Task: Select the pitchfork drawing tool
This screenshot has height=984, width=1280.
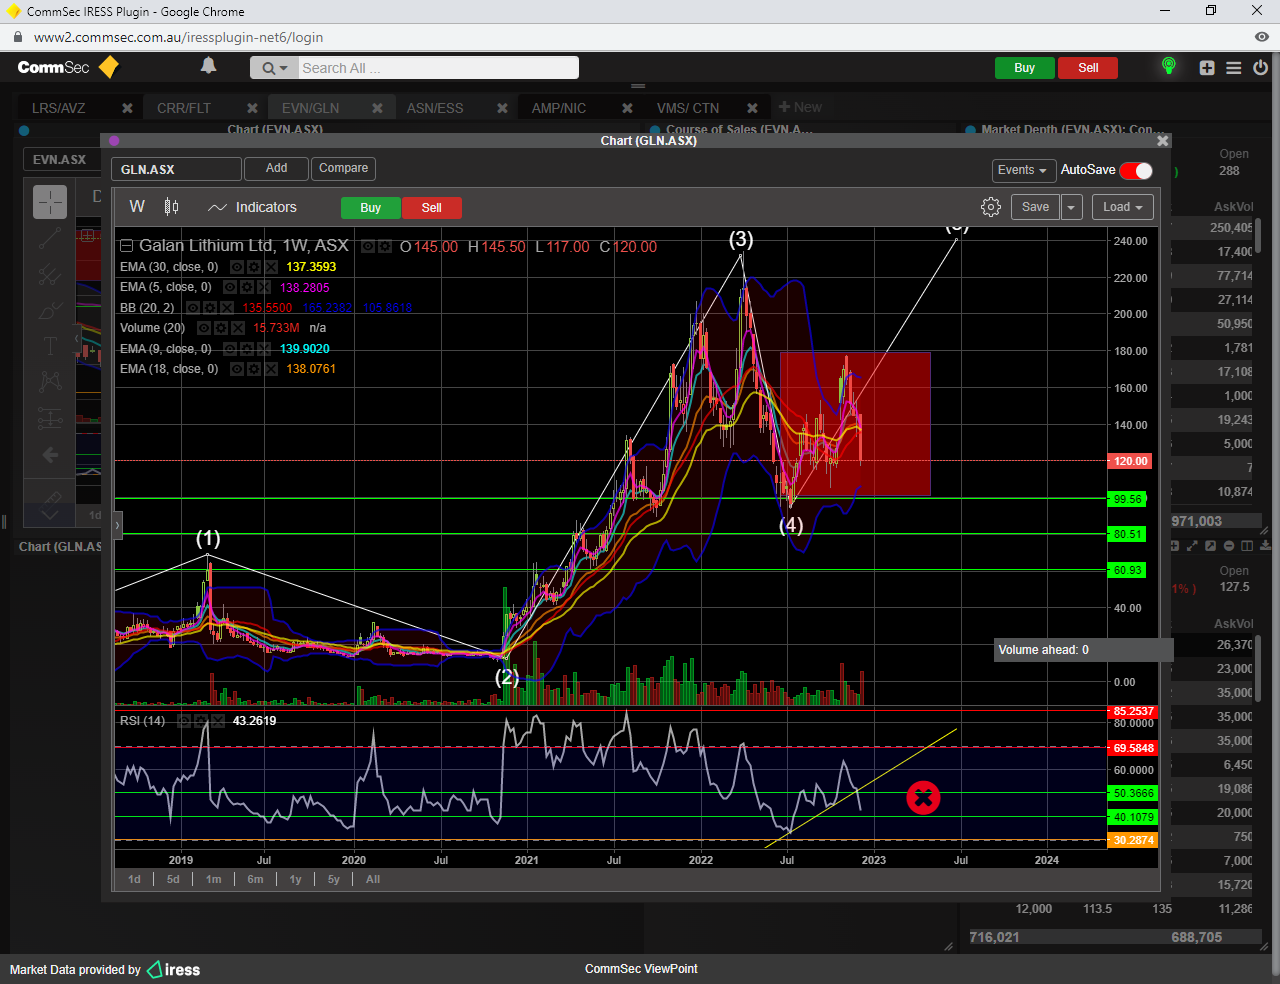Action: [50, 274]
